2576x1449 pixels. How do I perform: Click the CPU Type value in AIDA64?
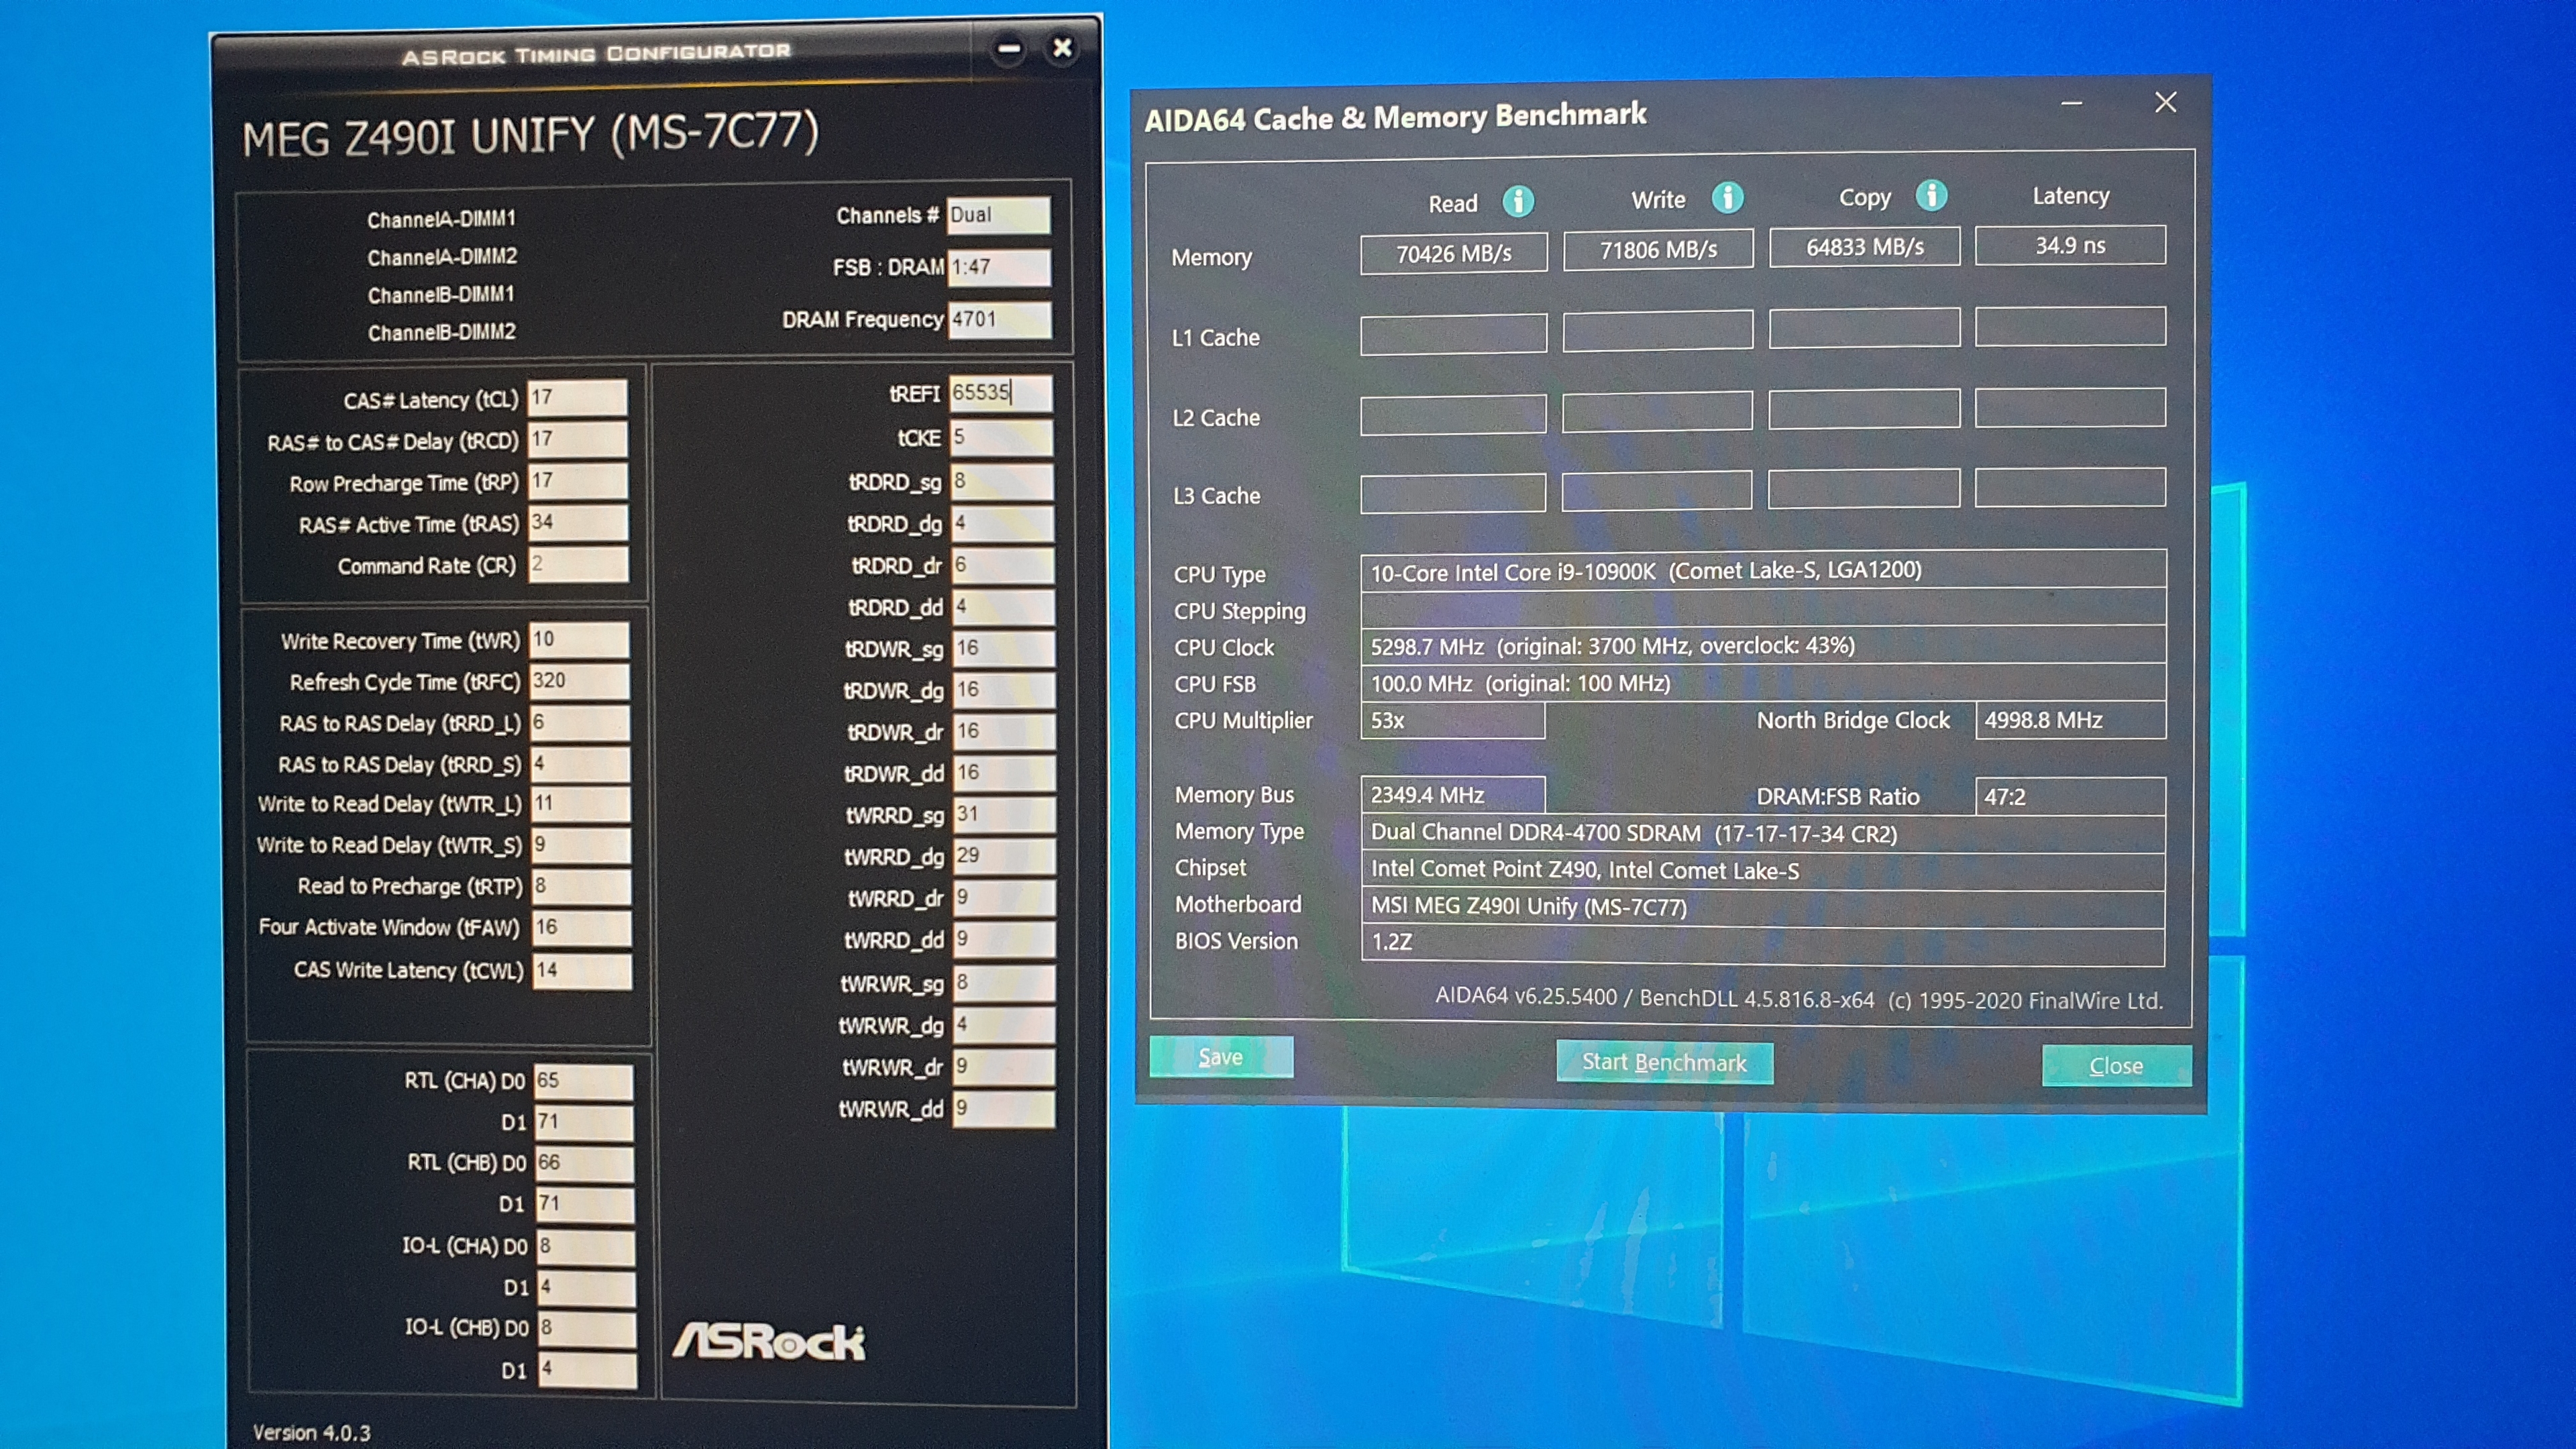[1763, 571]
